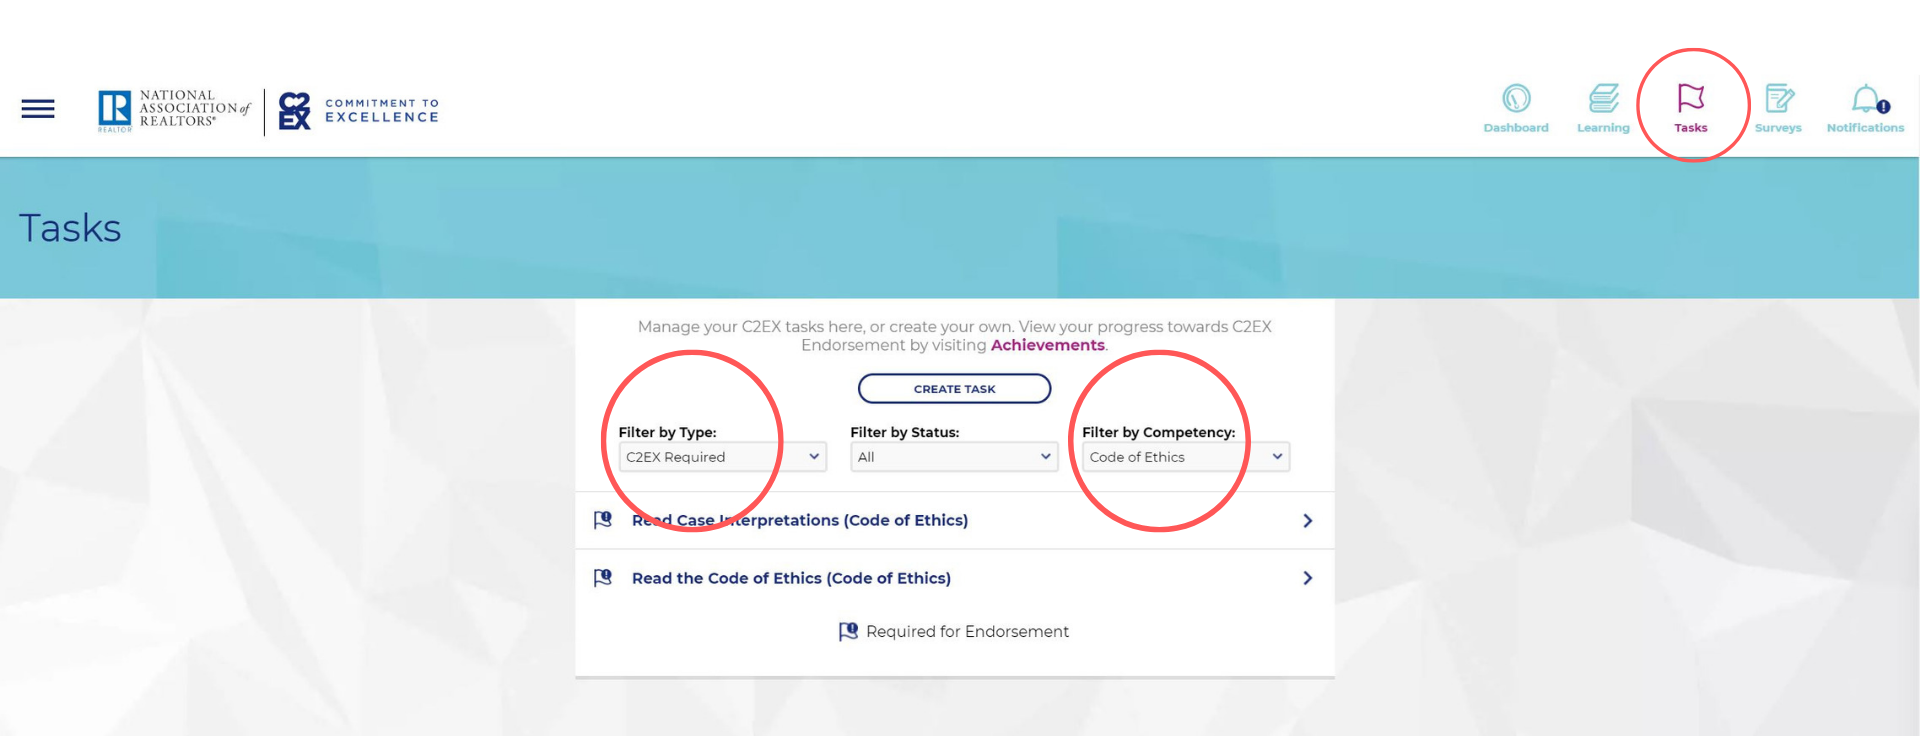Click the Dashboard nav label
The image size is (1920, 736).
(x=1516, y=128)
